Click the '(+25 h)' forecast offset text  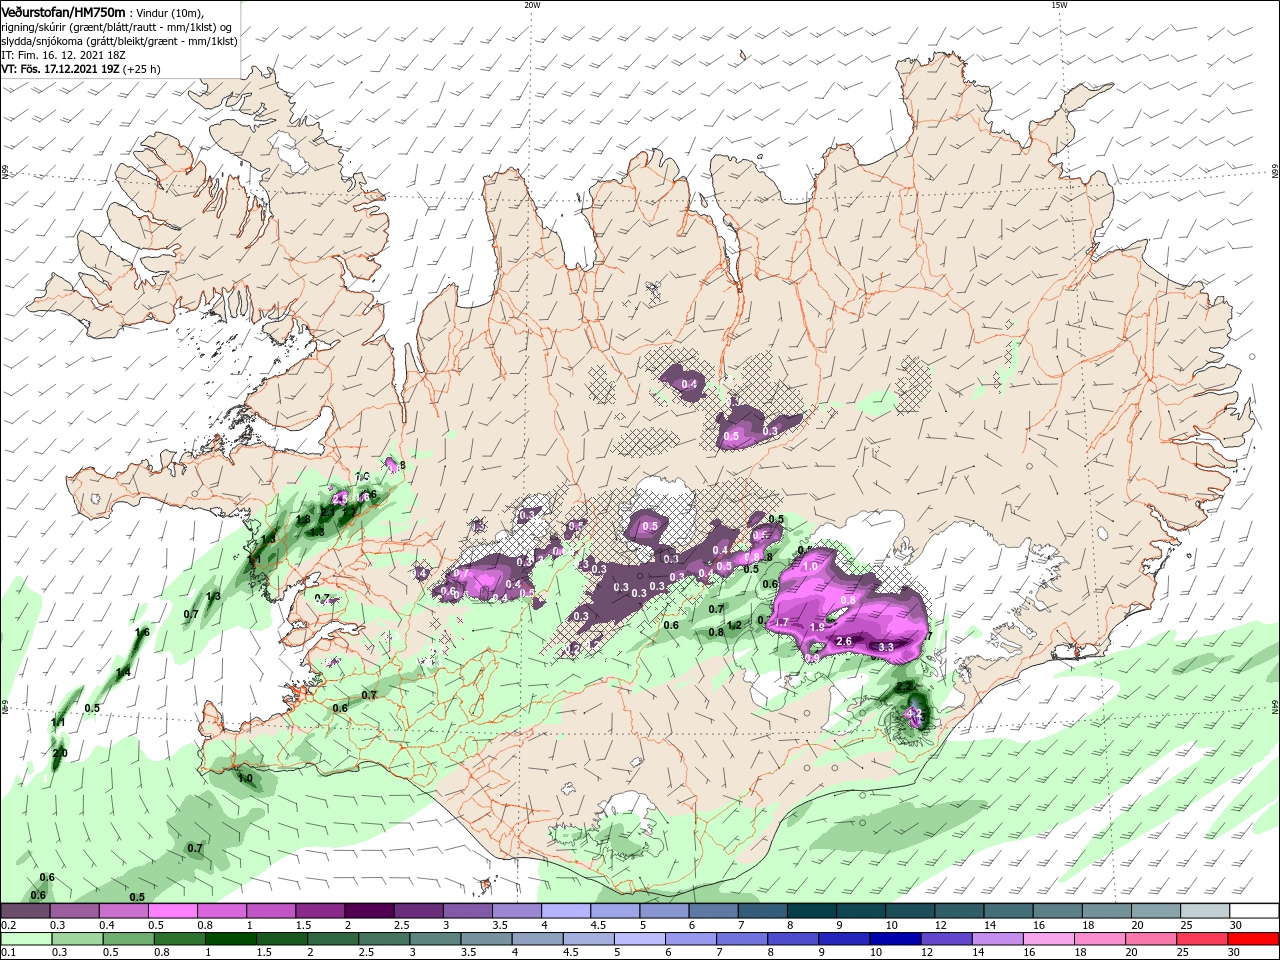point(142,69)
